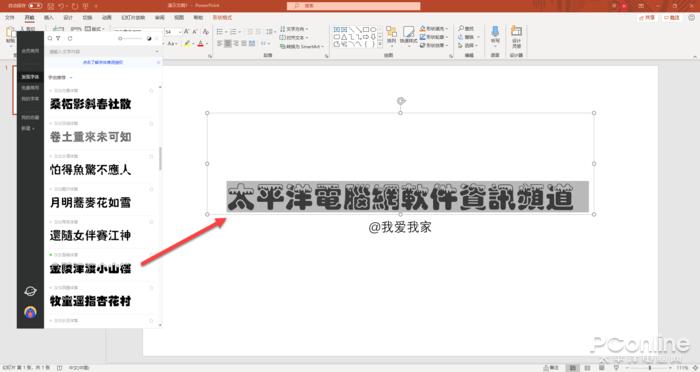Switch to the 形状格式 Shape Format tab
The height and width of the screenshot is (372, 700).
[222, 17]
